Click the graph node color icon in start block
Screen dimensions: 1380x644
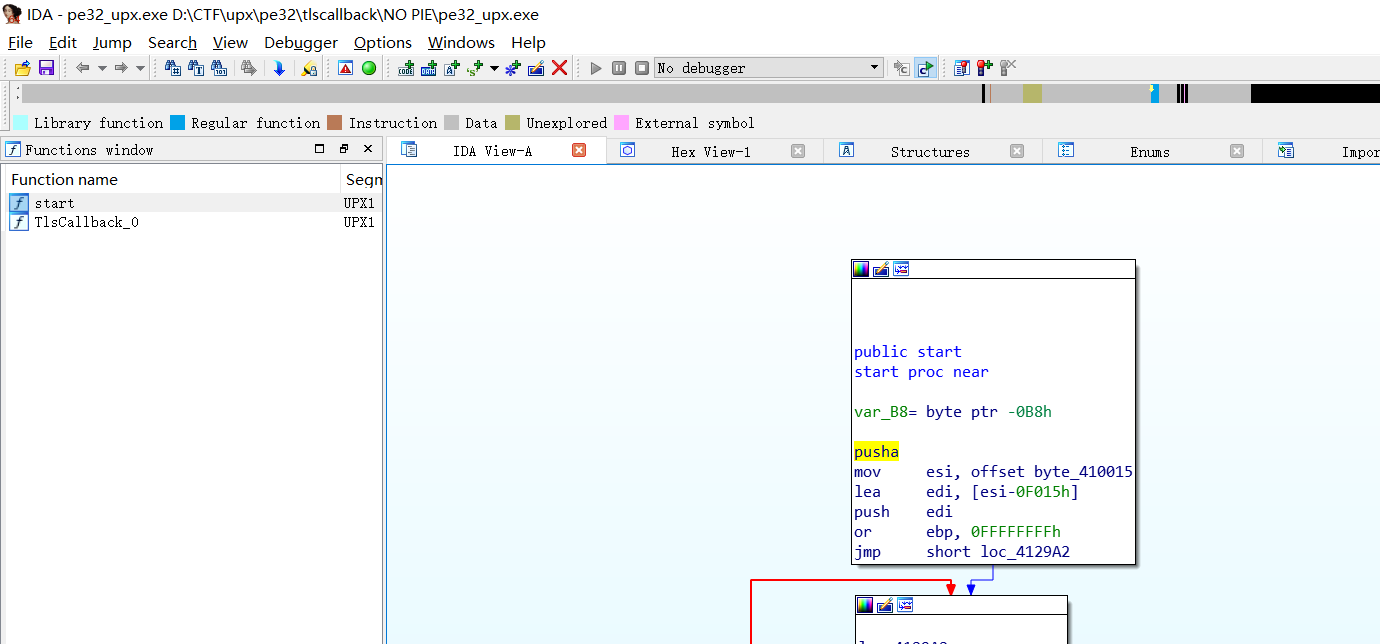click(861, 269)
